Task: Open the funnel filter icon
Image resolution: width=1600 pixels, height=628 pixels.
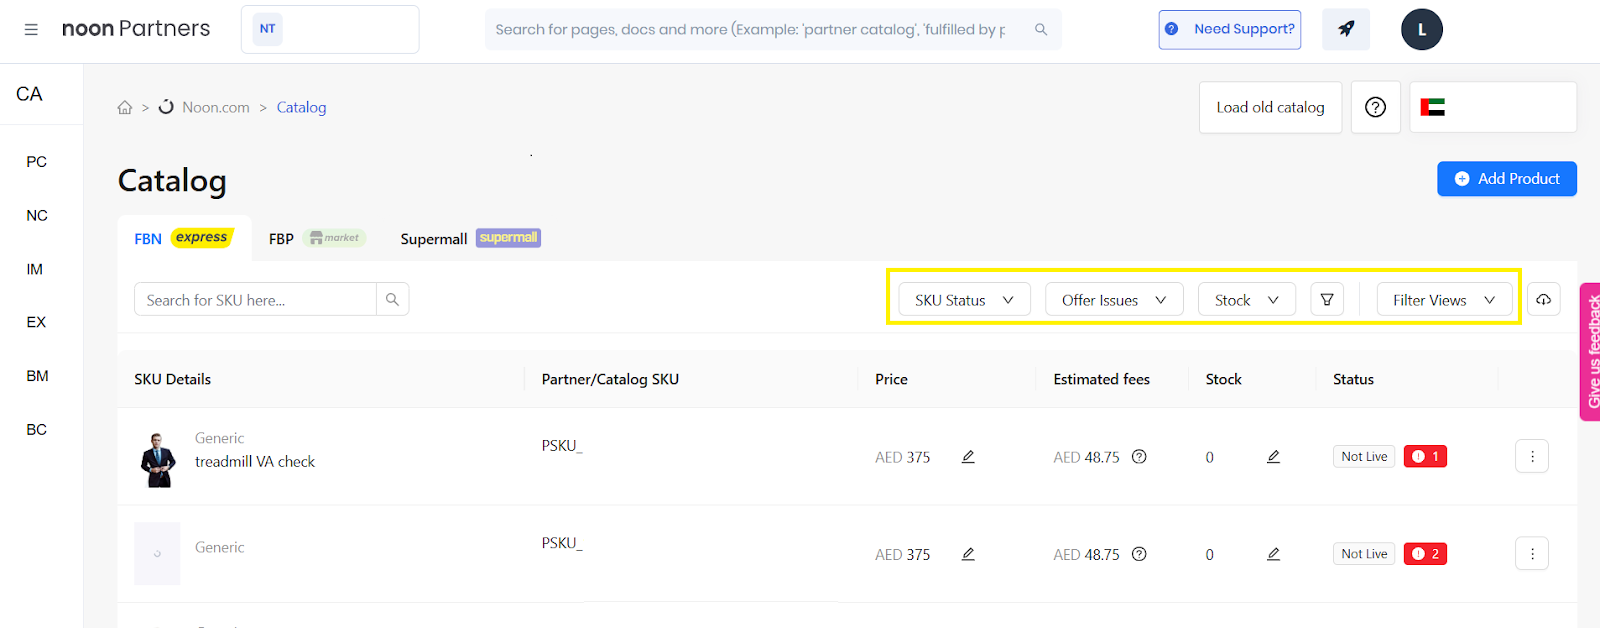Action: coord(1327,299)
